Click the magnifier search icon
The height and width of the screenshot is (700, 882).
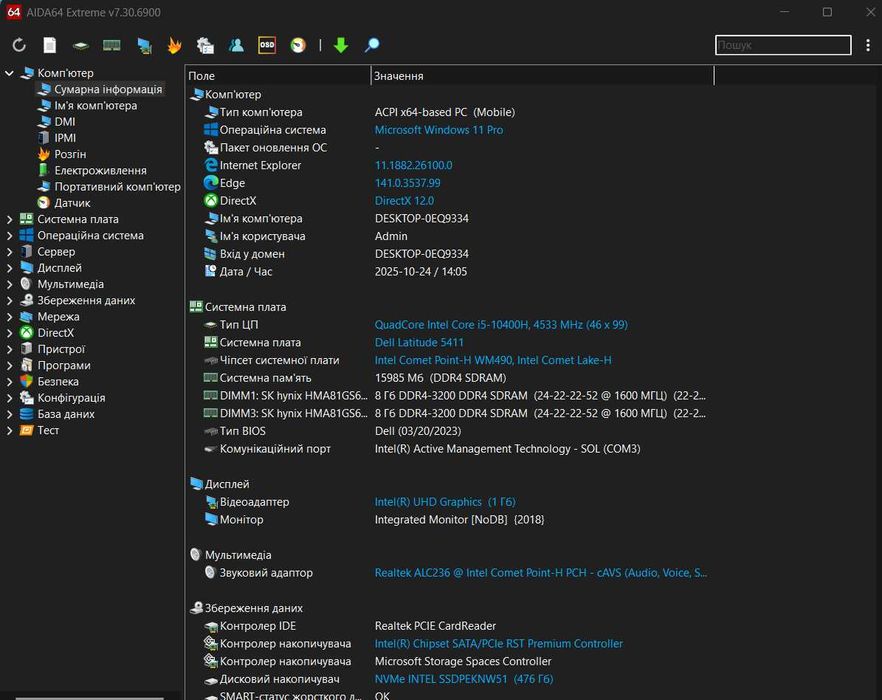tap(372, 45)
